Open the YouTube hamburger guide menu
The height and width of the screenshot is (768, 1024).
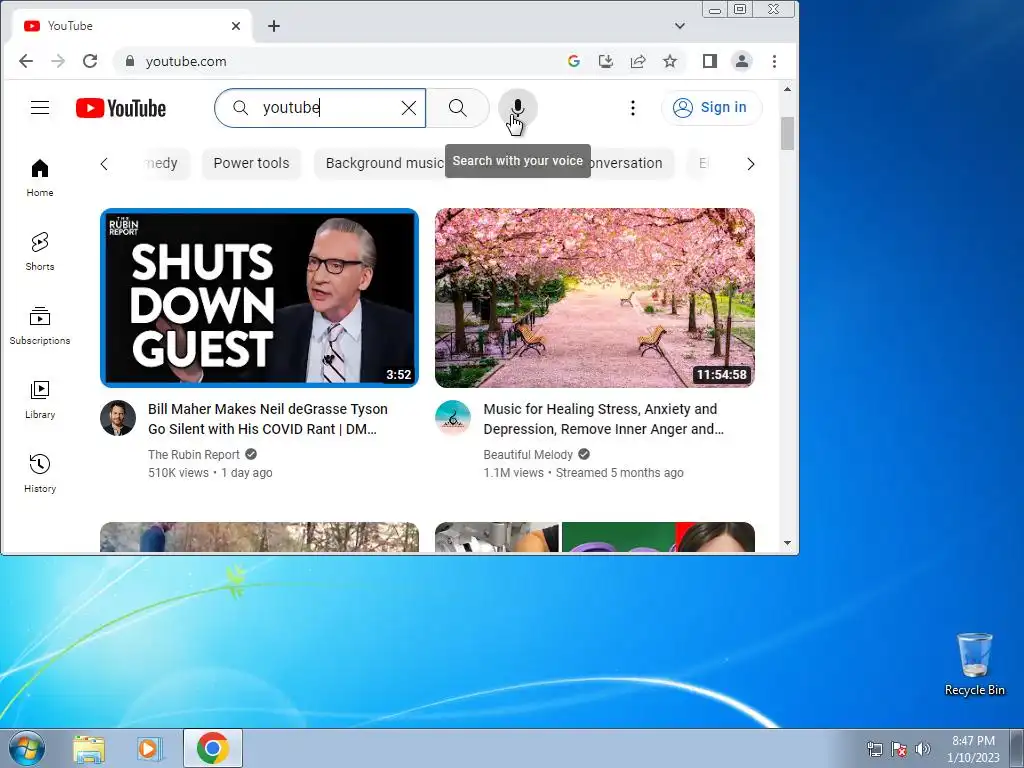[40, 108]
